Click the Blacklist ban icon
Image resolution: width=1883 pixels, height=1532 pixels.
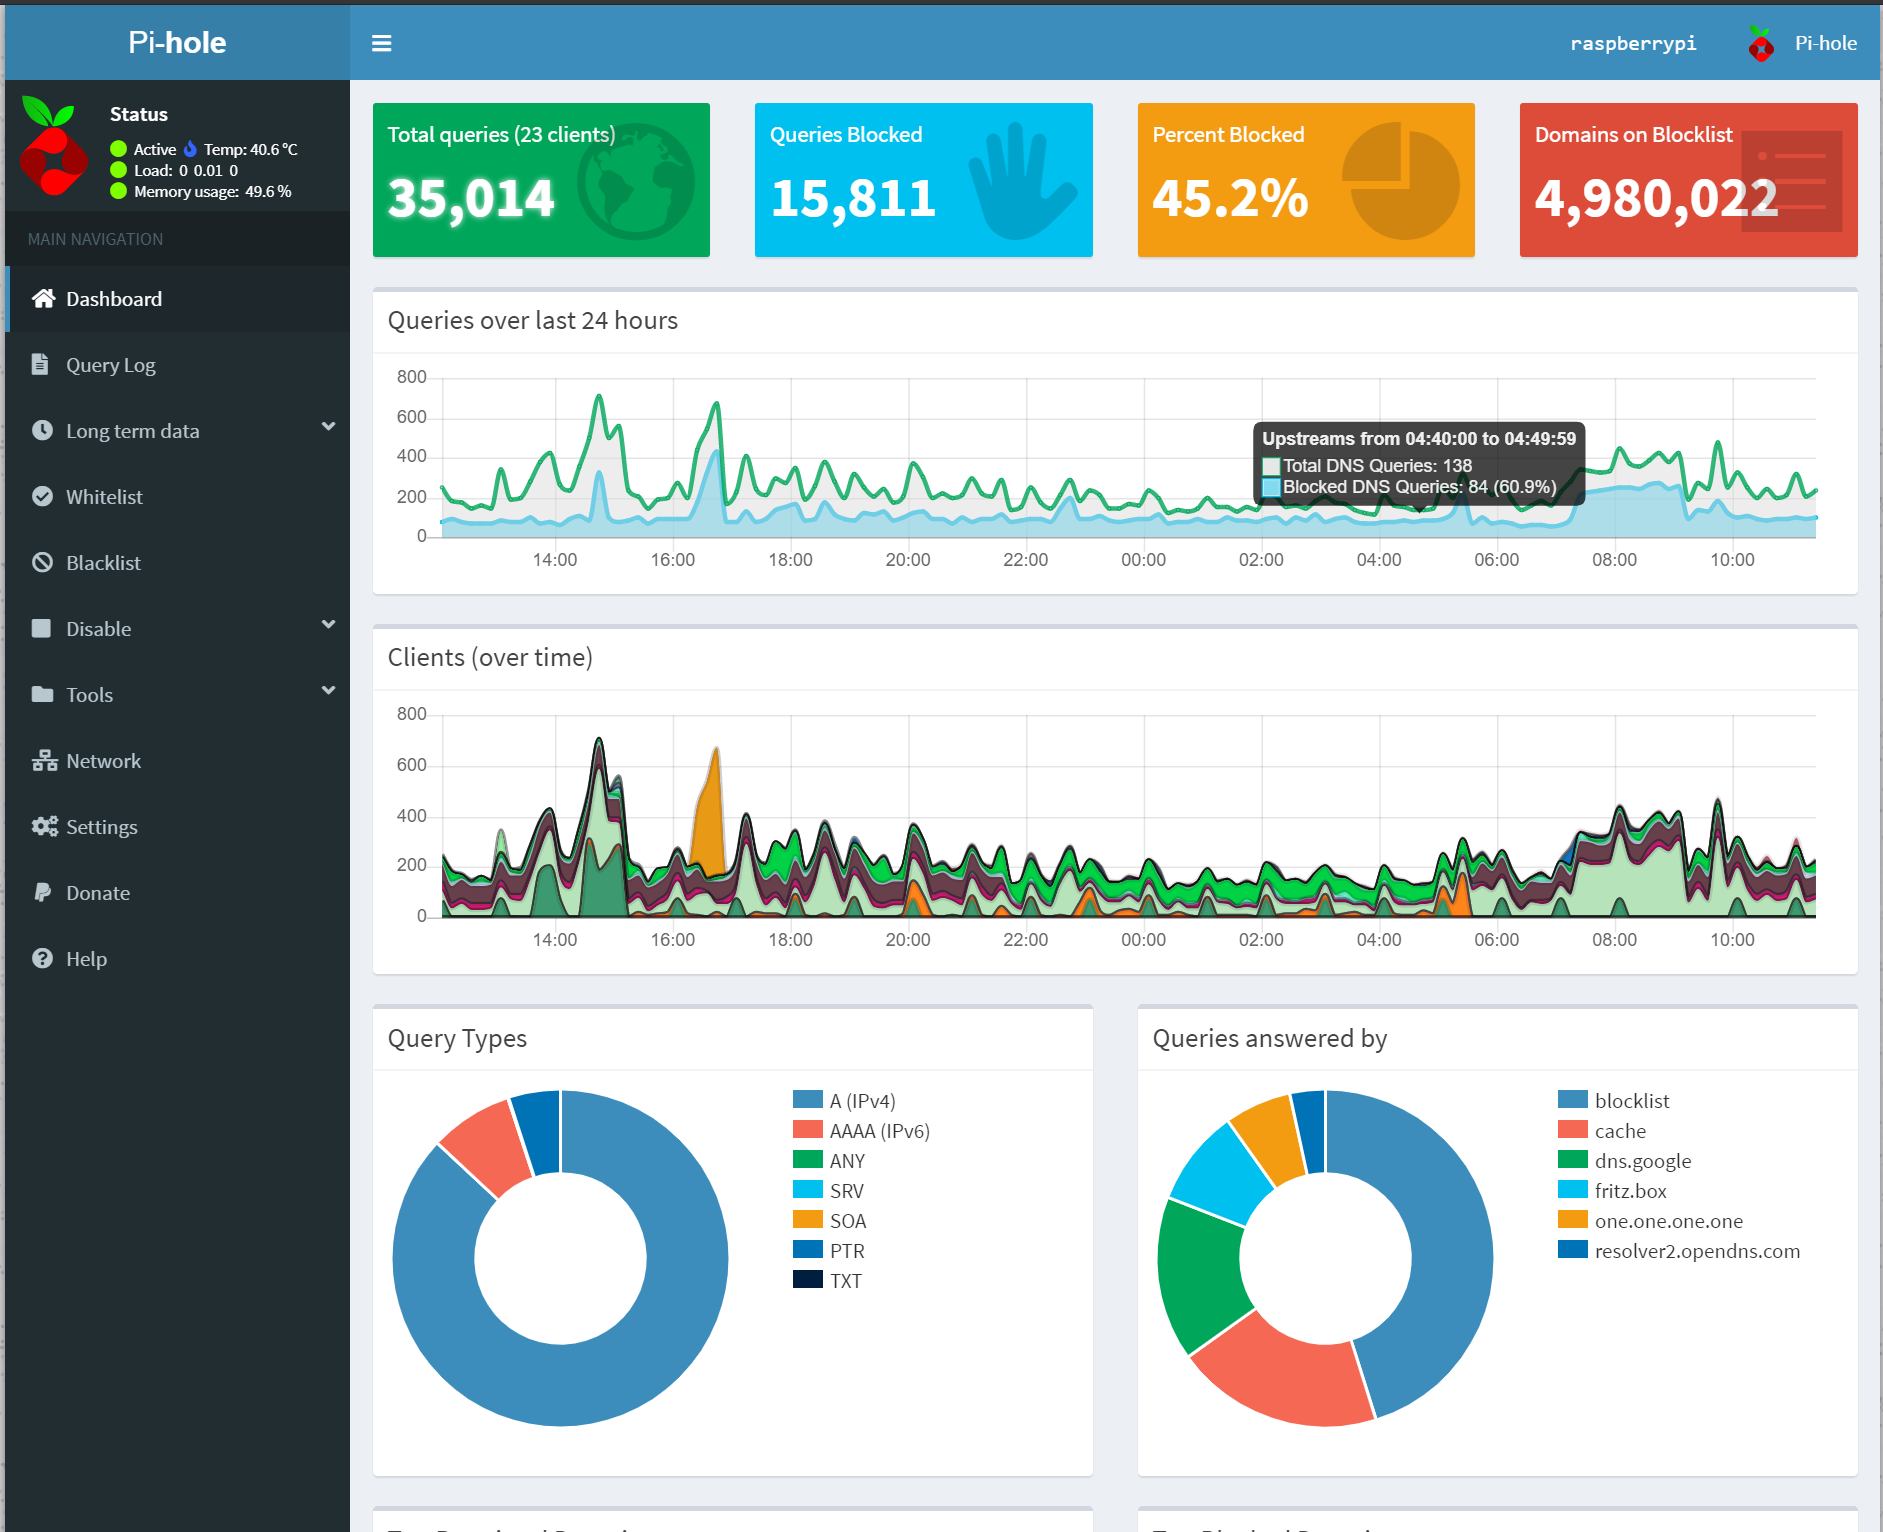[42, 562]
